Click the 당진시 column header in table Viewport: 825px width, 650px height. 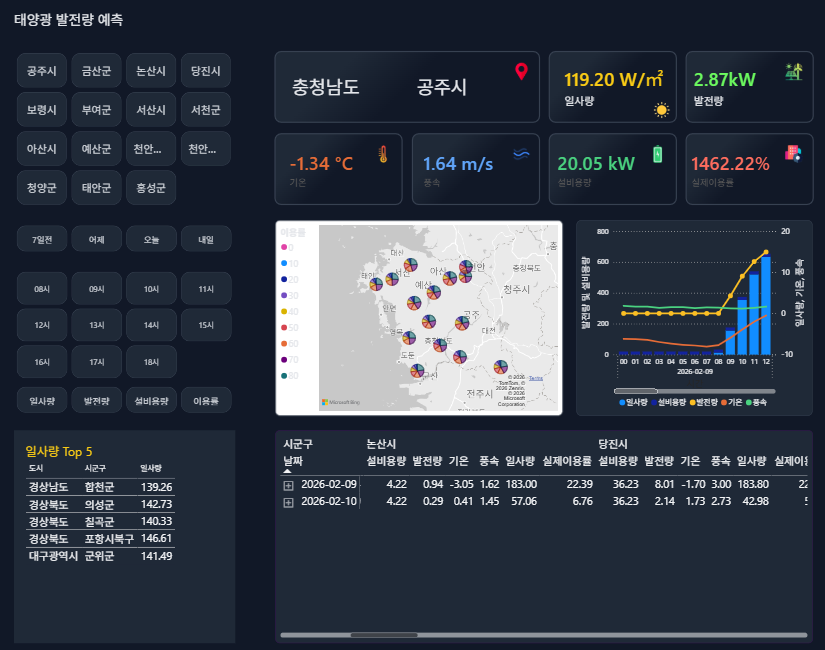612,444
